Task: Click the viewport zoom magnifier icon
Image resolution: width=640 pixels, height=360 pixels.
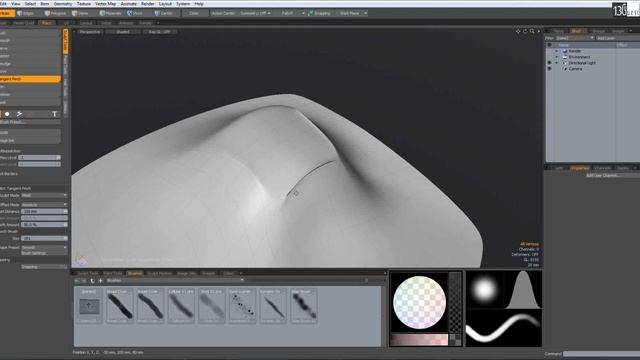Action: point(532,31)
